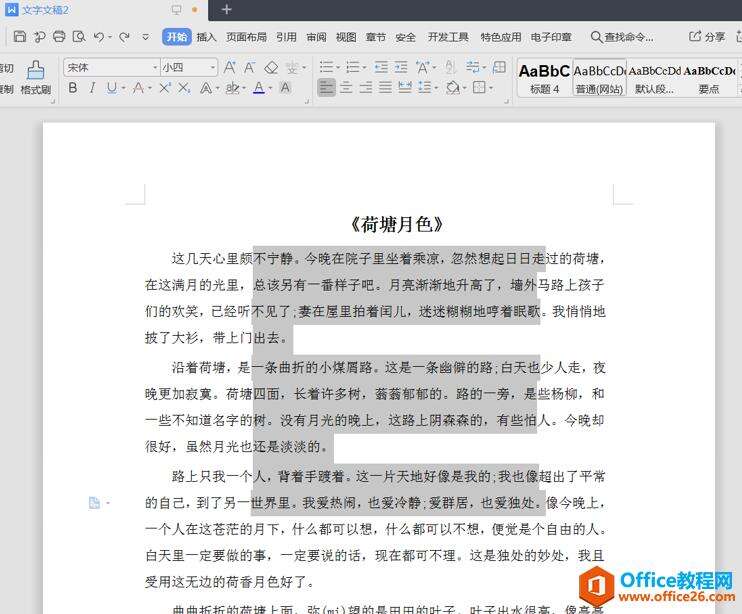
Task: Click the sort icon in paragraph group
Action: click(450, 67)
